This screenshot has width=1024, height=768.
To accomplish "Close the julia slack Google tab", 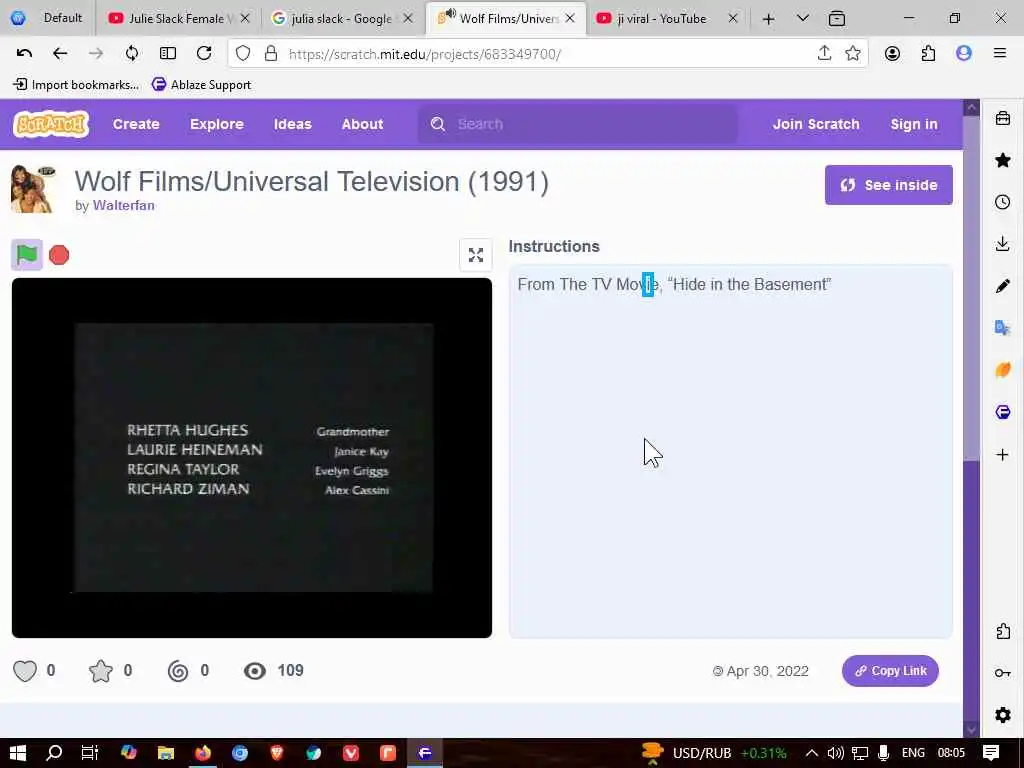I will click(408, 18).
